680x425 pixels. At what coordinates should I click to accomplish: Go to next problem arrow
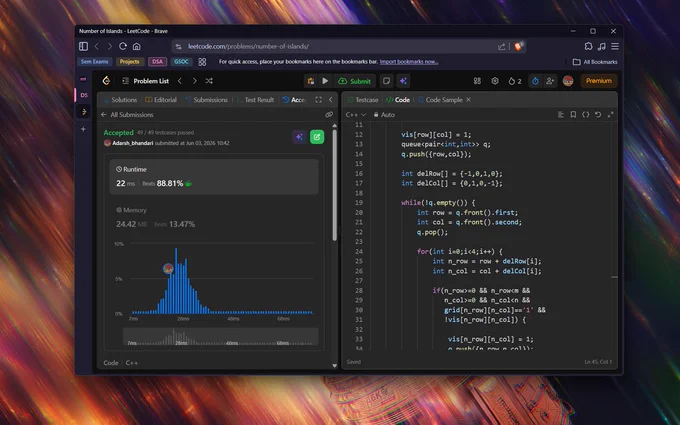pos(194,81)
